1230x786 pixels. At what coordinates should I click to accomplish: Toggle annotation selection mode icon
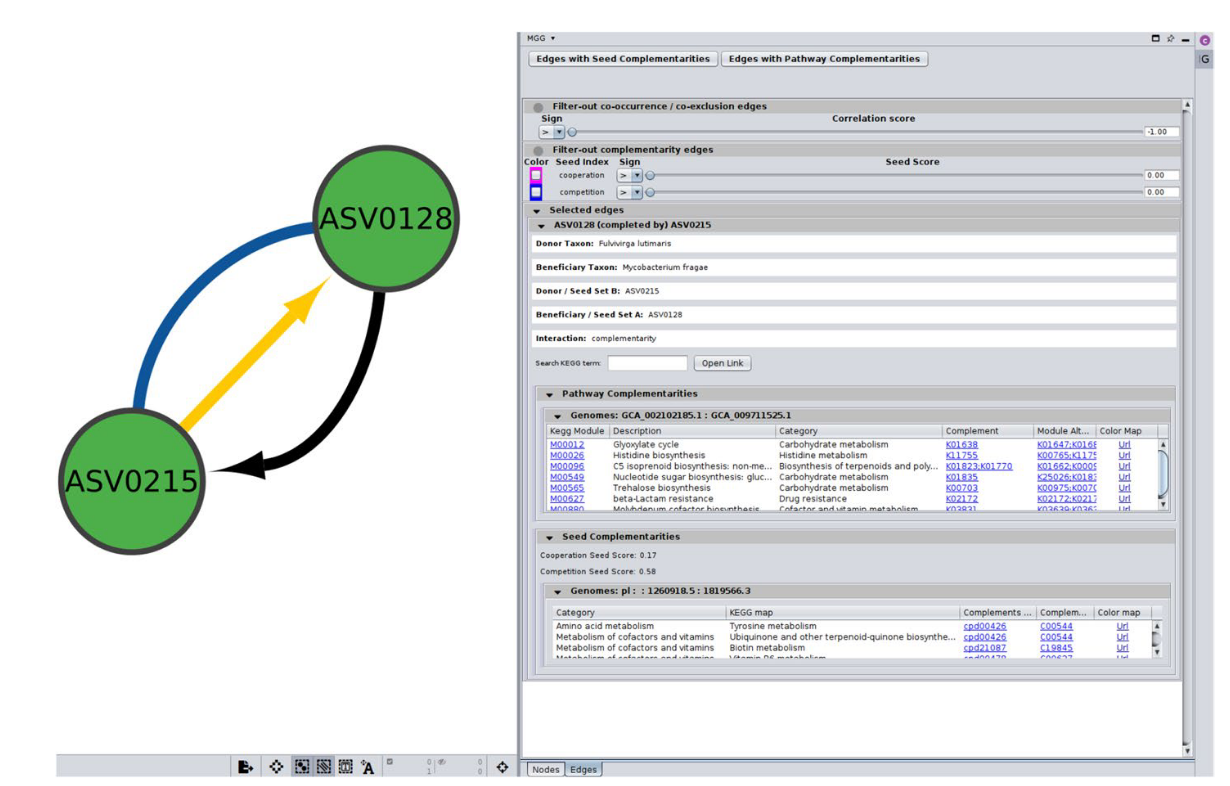(346, 767)
